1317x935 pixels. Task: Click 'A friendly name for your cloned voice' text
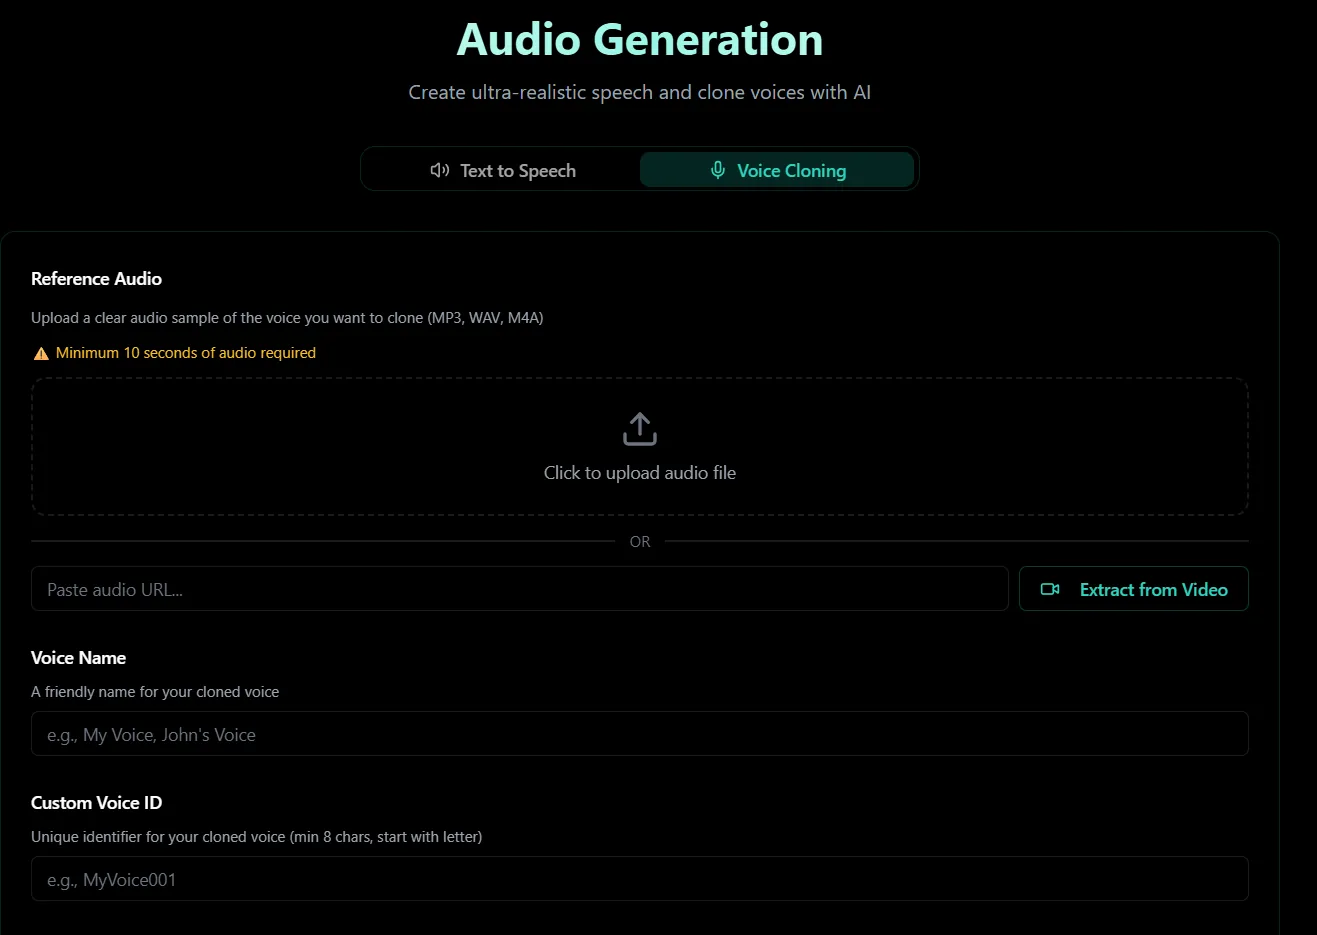[x=155, y=692]
